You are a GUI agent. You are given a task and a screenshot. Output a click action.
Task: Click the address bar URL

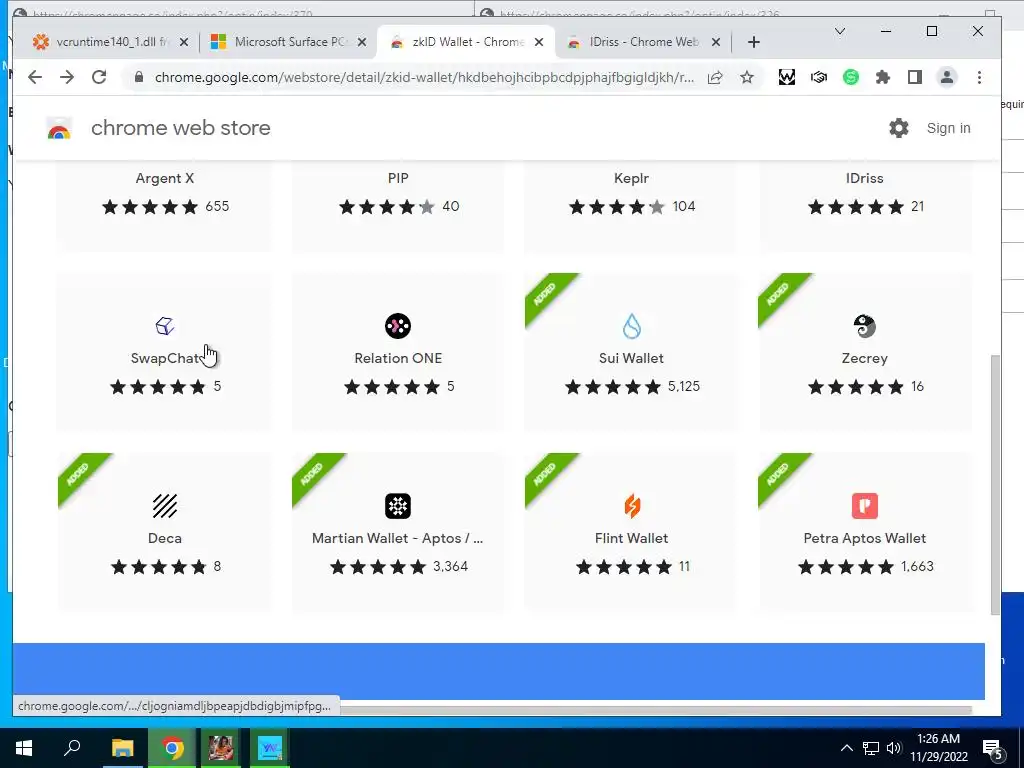424,78
